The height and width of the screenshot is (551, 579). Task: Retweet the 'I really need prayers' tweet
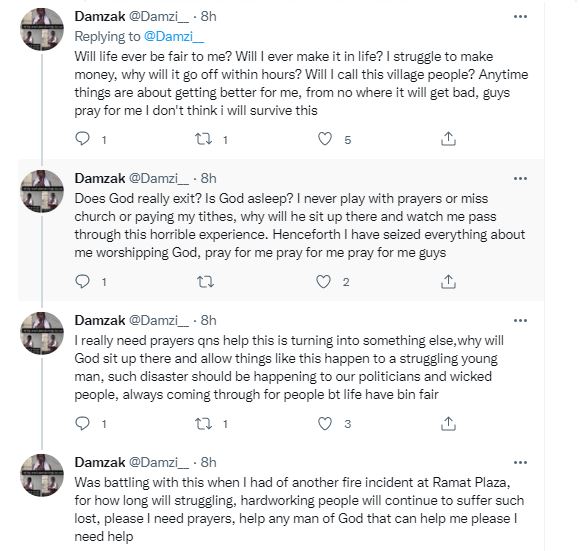click(203, 423)
